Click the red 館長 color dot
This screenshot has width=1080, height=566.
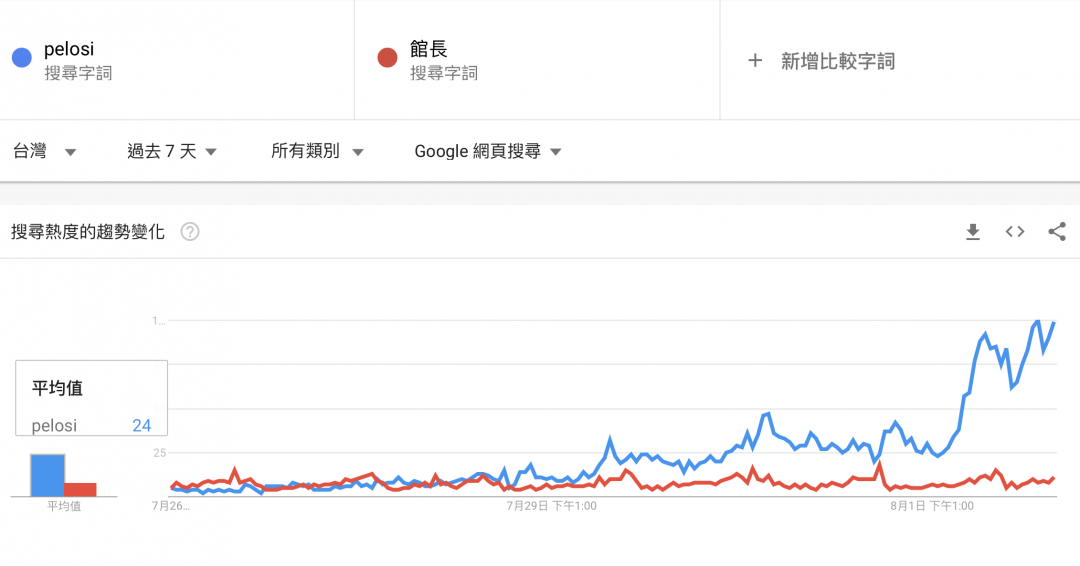pos(387,58)
